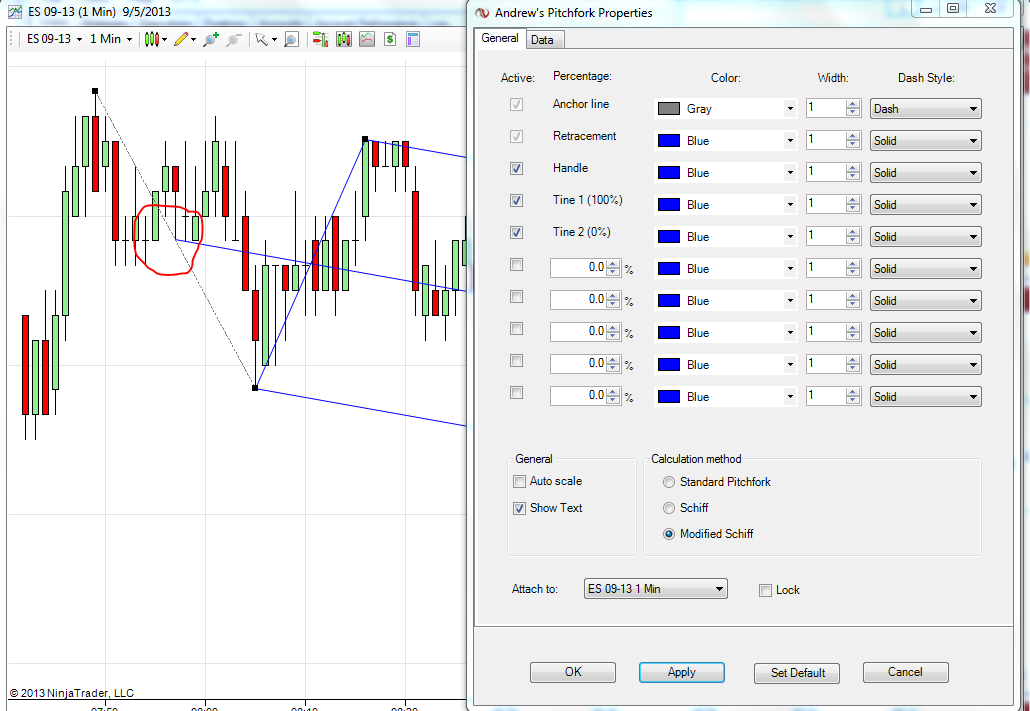Open the ES 09-13 instrument selector

[54, 39]
